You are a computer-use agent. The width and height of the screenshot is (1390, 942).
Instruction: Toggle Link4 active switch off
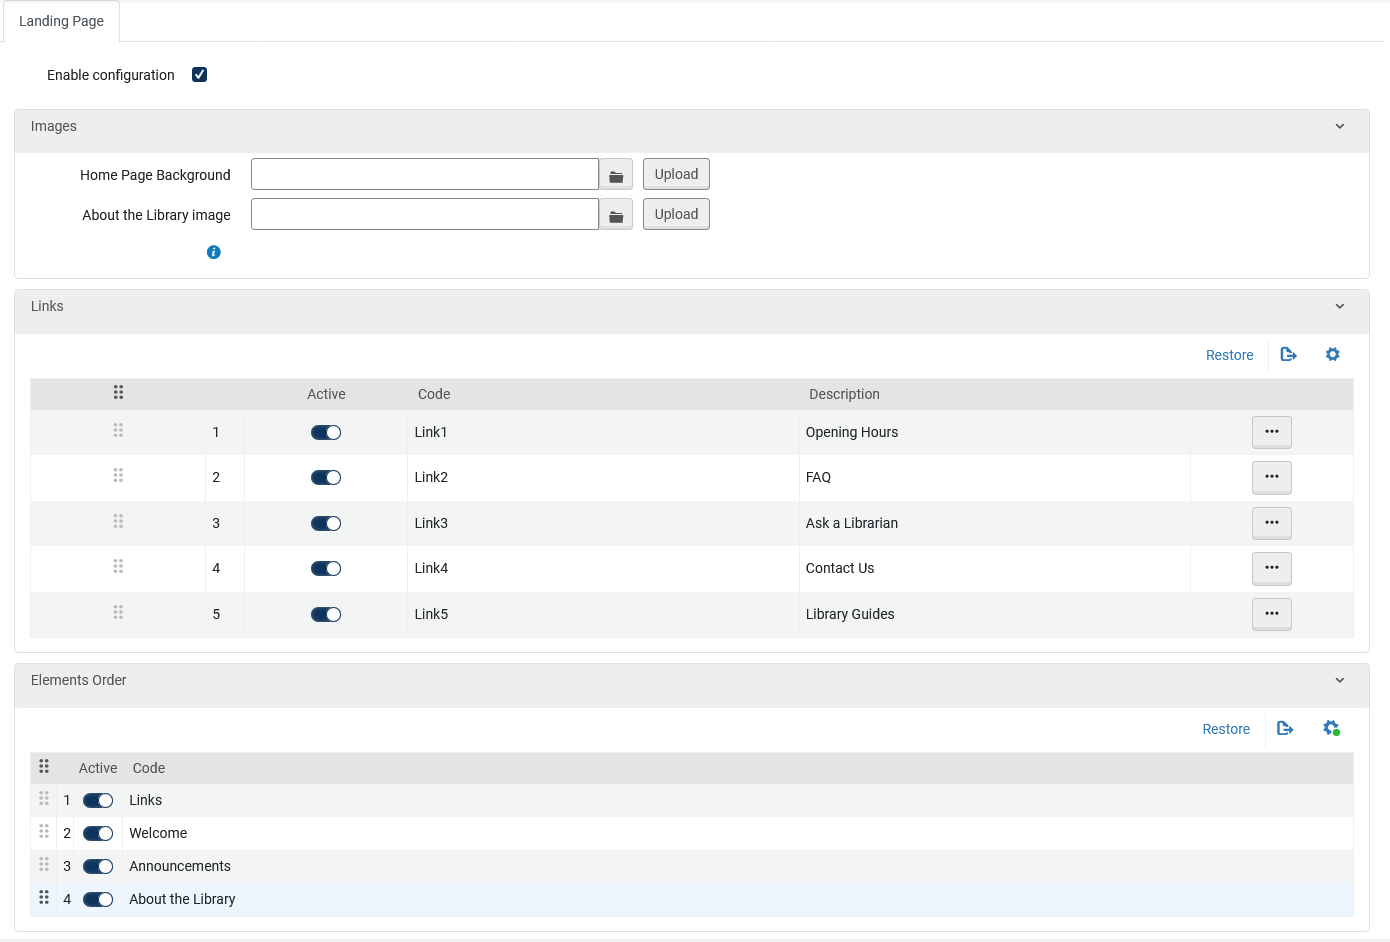(326, 569)
